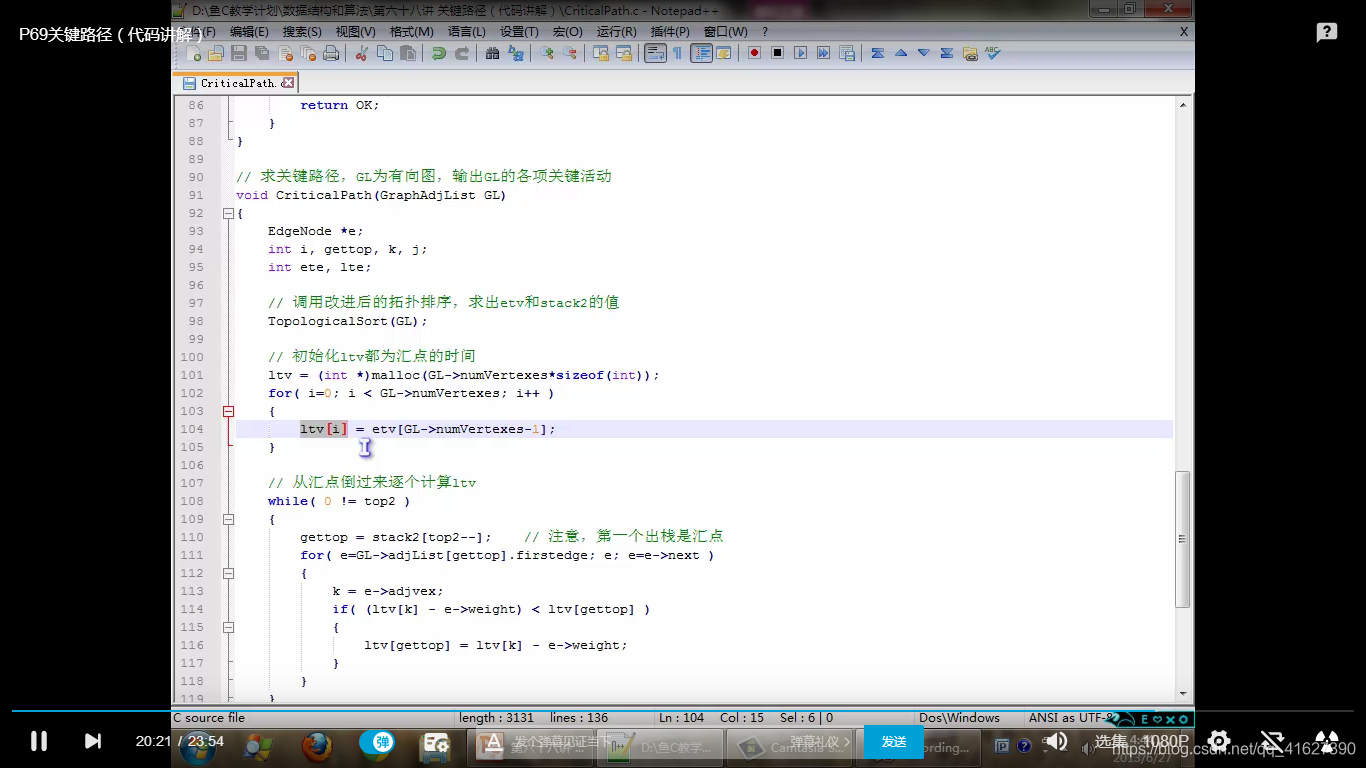Viewport: 1366px width, 768px height.
Task: Click the vertical scrollbar up arrow
Action: 1183,104
